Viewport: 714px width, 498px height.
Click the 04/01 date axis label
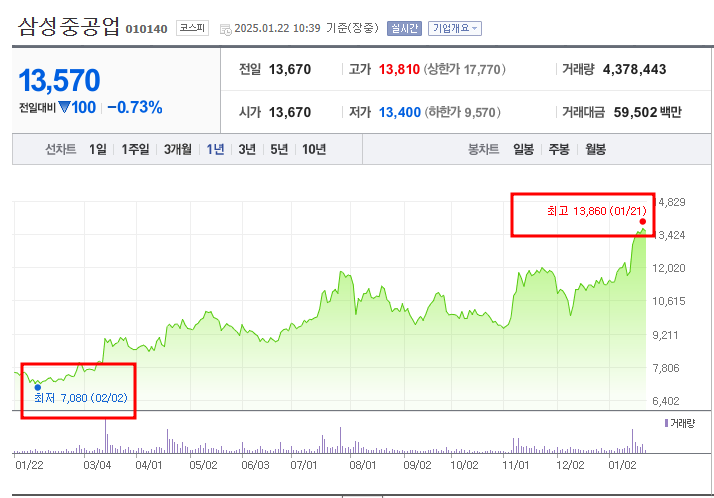tap(148, 465)
